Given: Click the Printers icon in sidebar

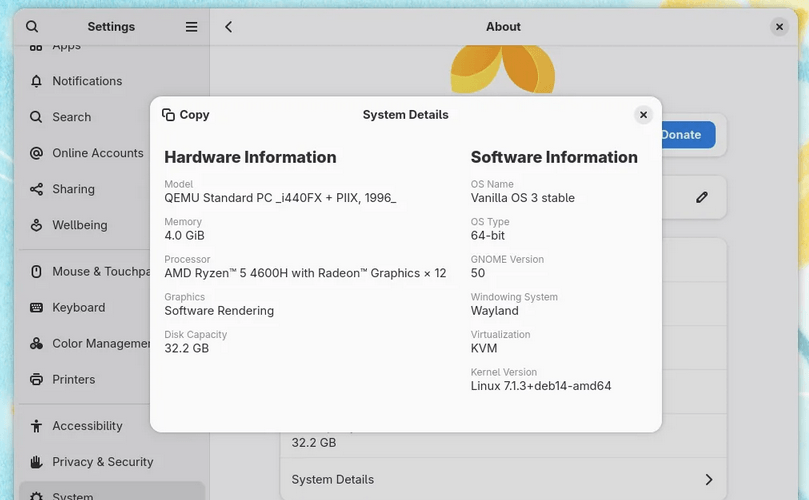Looking at the screenshot, I should [36, 379].
